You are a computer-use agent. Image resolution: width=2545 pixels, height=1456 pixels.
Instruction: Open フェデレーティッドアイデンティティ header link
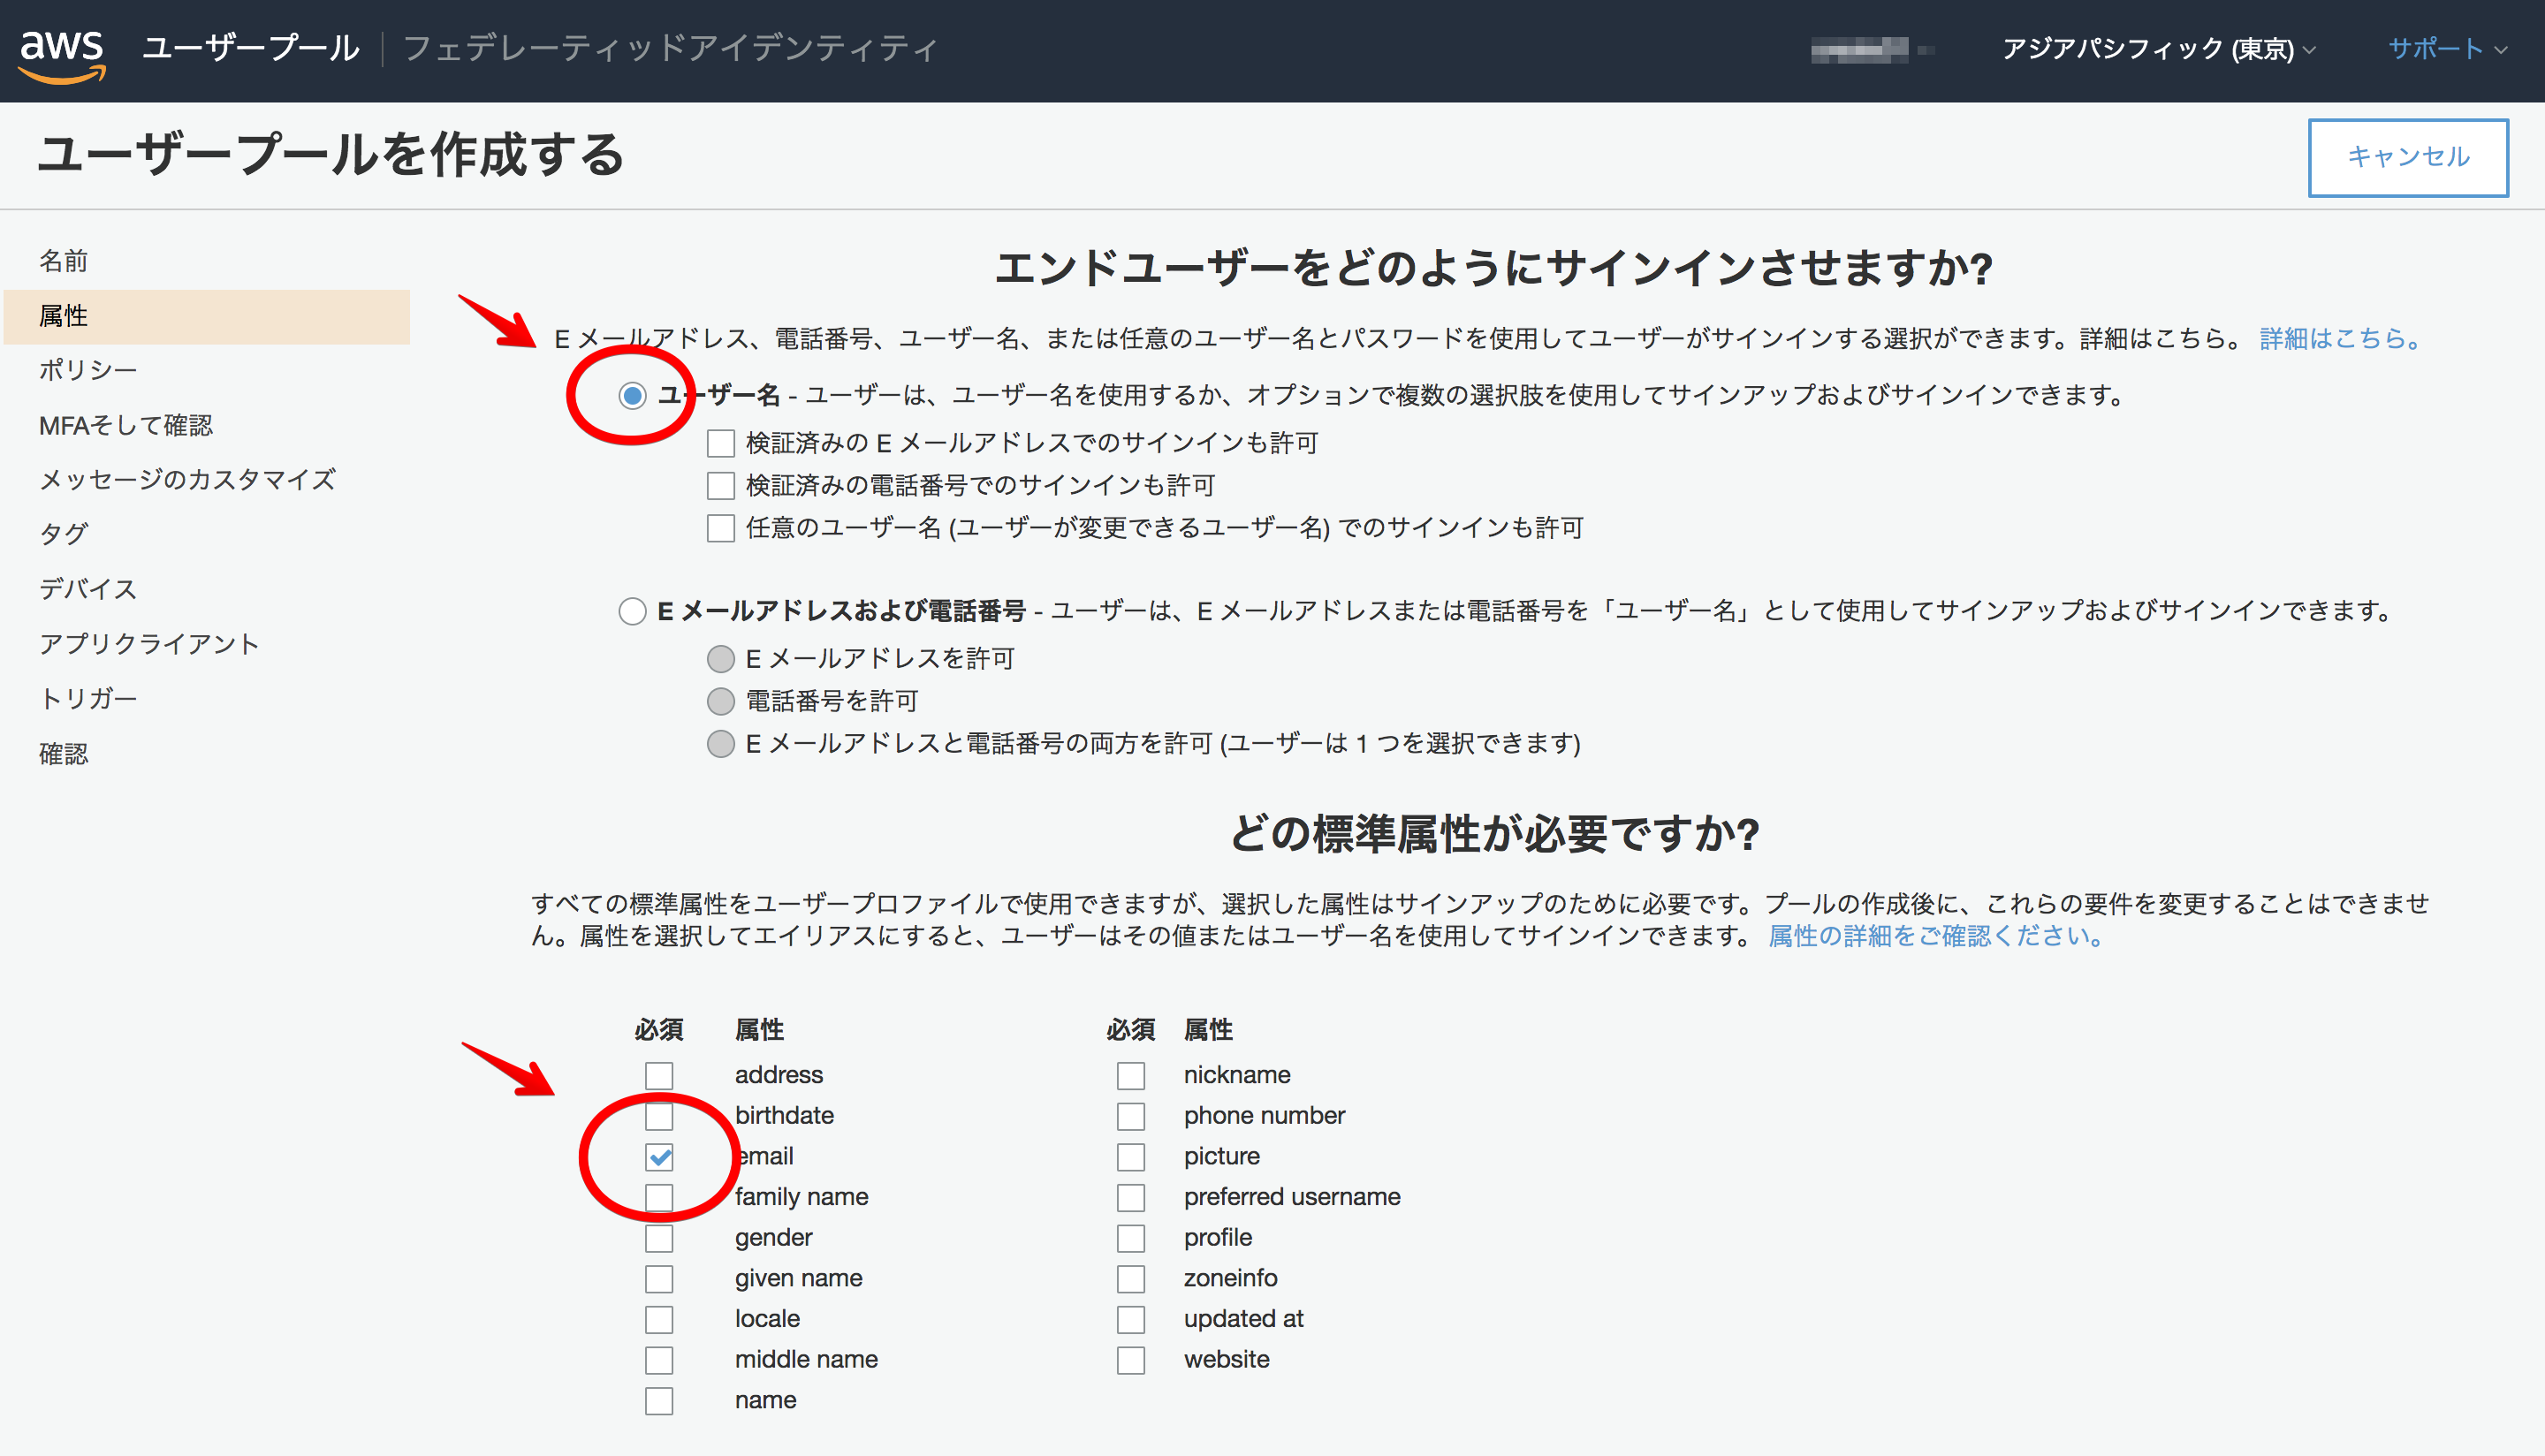(x=671, y=49)
